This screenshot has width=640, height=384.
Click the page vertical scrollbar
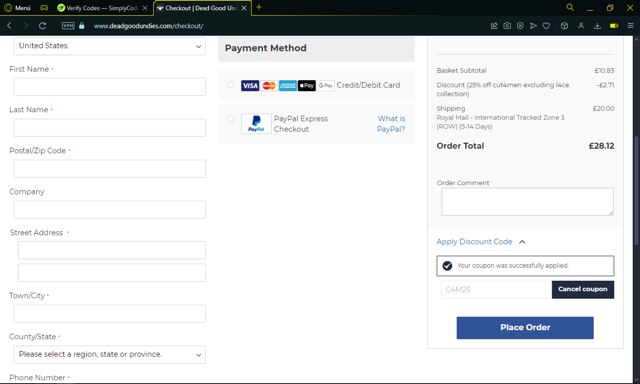[636, 190]
